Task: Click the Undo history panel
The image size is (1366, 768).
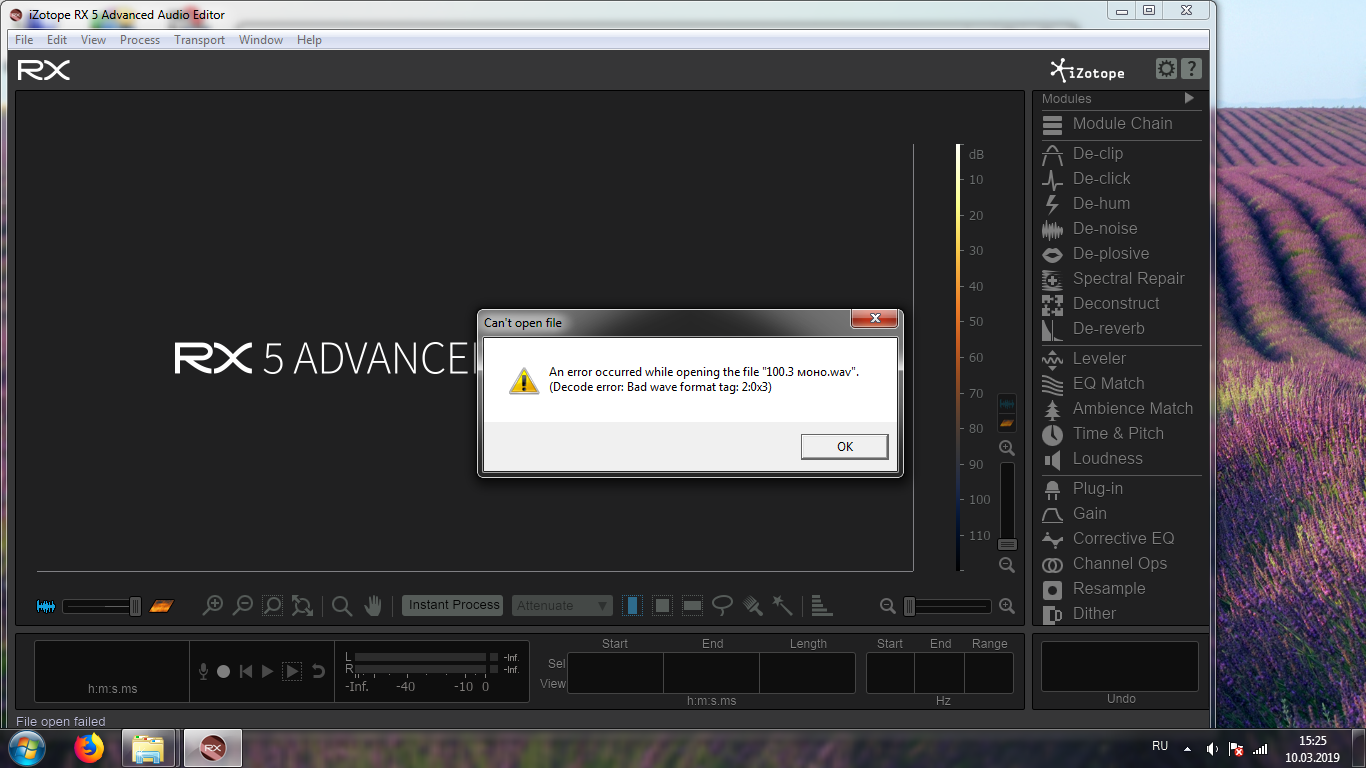Action: click(x=1120, y=667)
